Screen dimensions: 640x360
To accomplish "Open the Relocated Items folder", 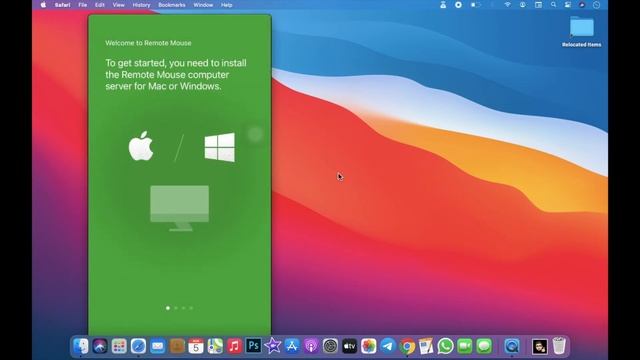I will click(582, 31).
